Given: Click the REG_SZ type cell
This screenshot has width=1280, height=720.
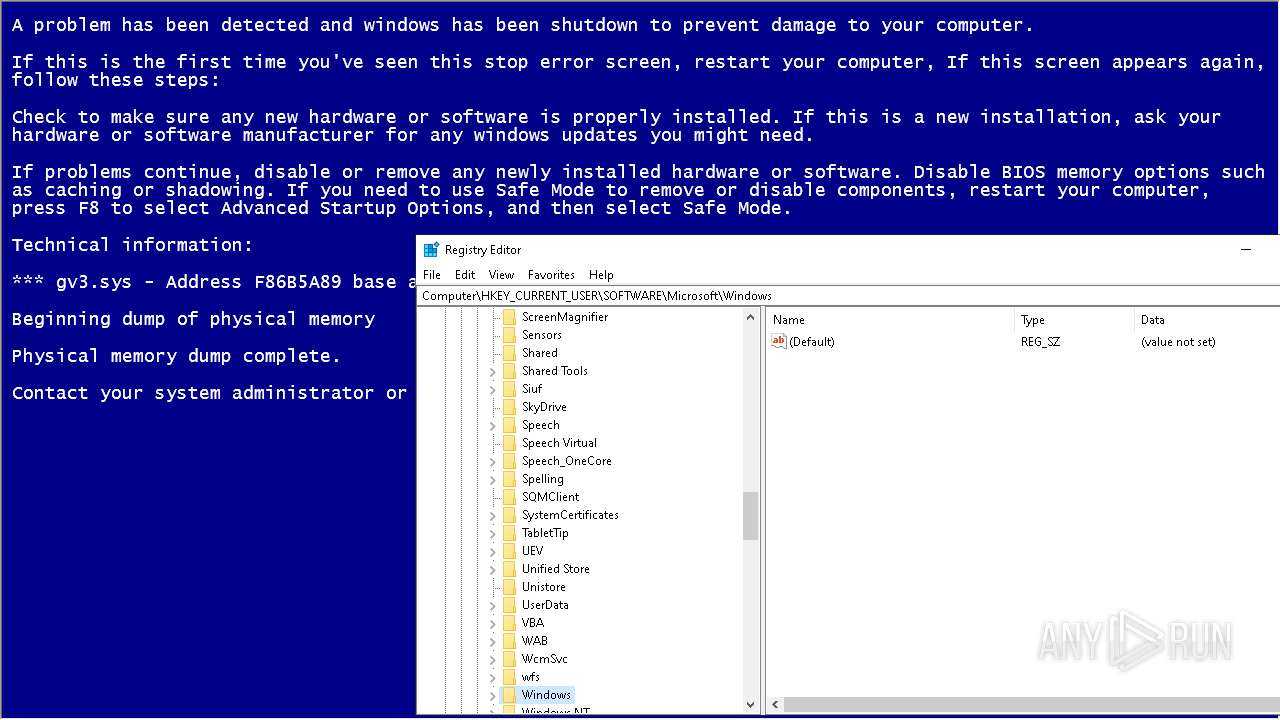Looking at the screenshot, I should point(1040,342).
